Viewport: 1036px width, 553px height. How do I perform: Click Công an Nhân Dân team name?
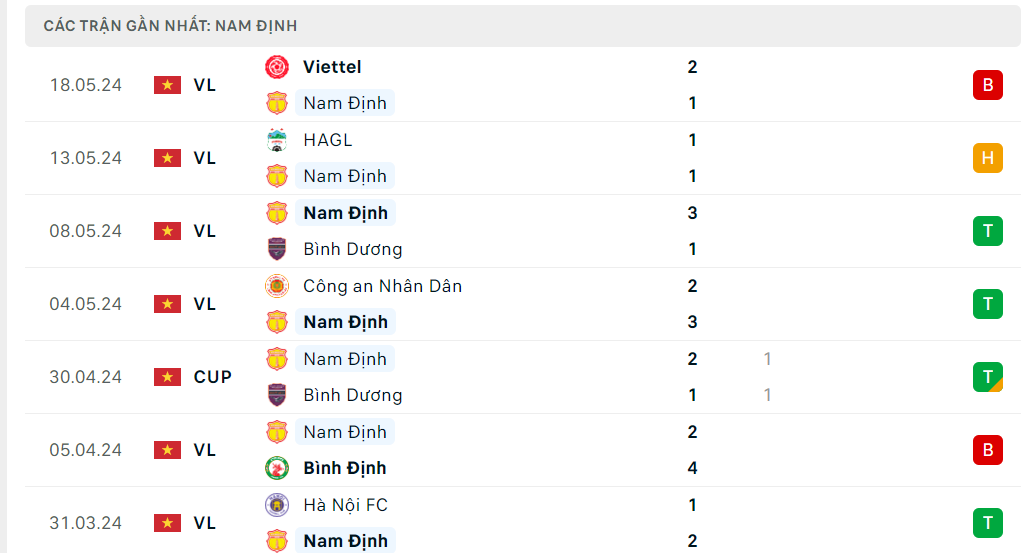pyautogui.click(x=382, y=286)
